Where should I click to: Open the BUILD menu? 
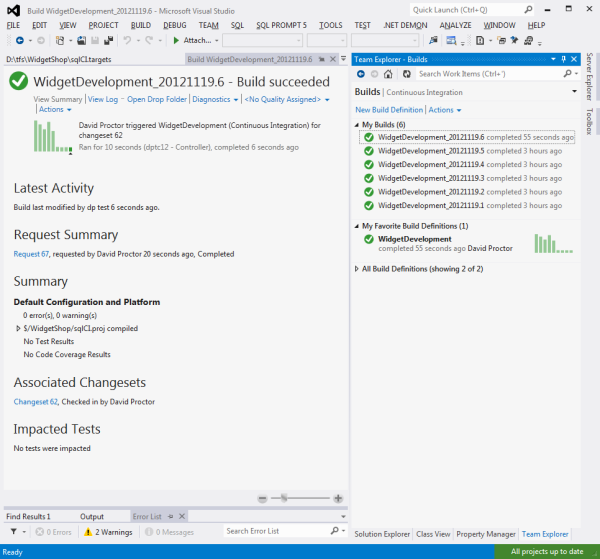coord(141,24)
